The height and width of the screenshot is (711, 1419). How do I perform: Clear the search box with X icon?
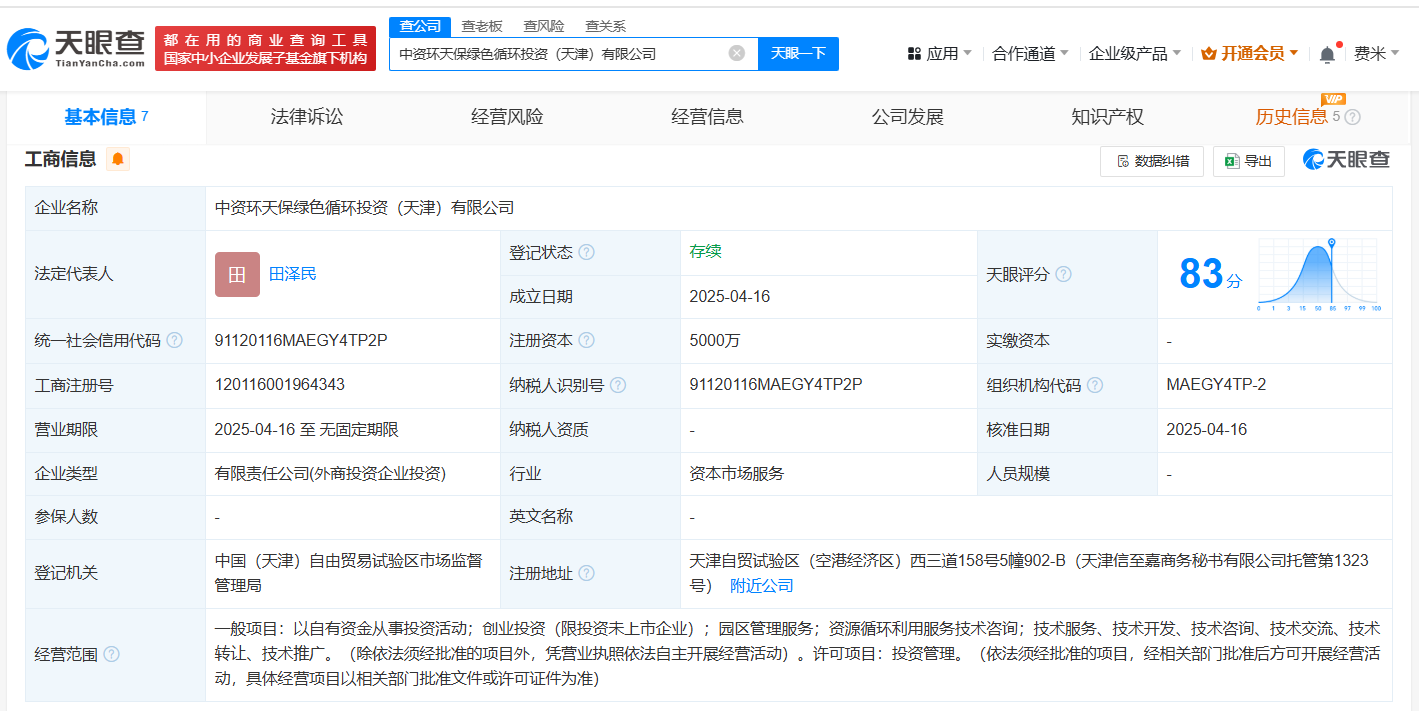[737, 54]
